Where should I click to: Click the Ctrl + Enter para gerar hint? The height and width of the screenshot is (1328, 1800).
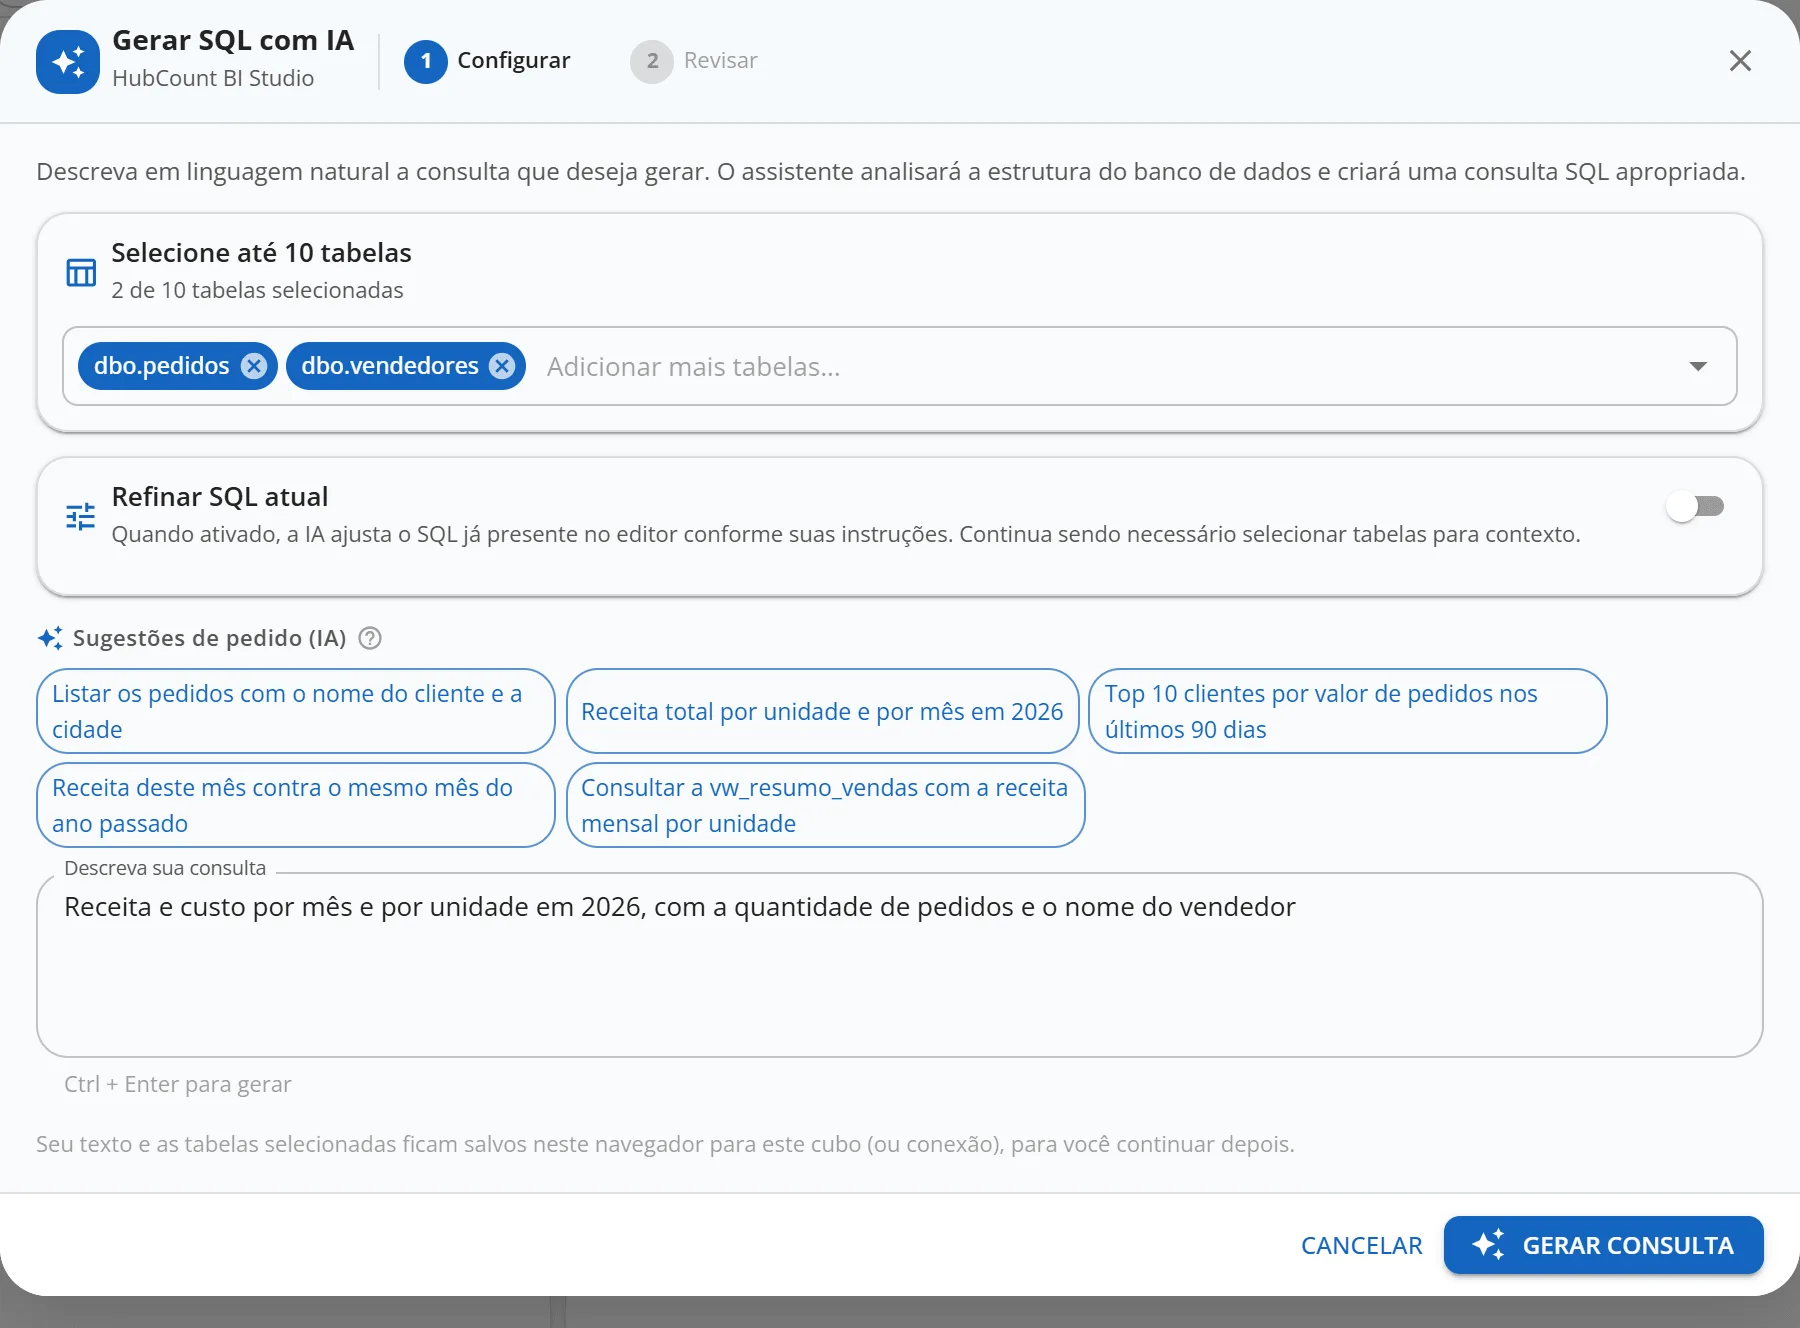[x=178, y=1084]
